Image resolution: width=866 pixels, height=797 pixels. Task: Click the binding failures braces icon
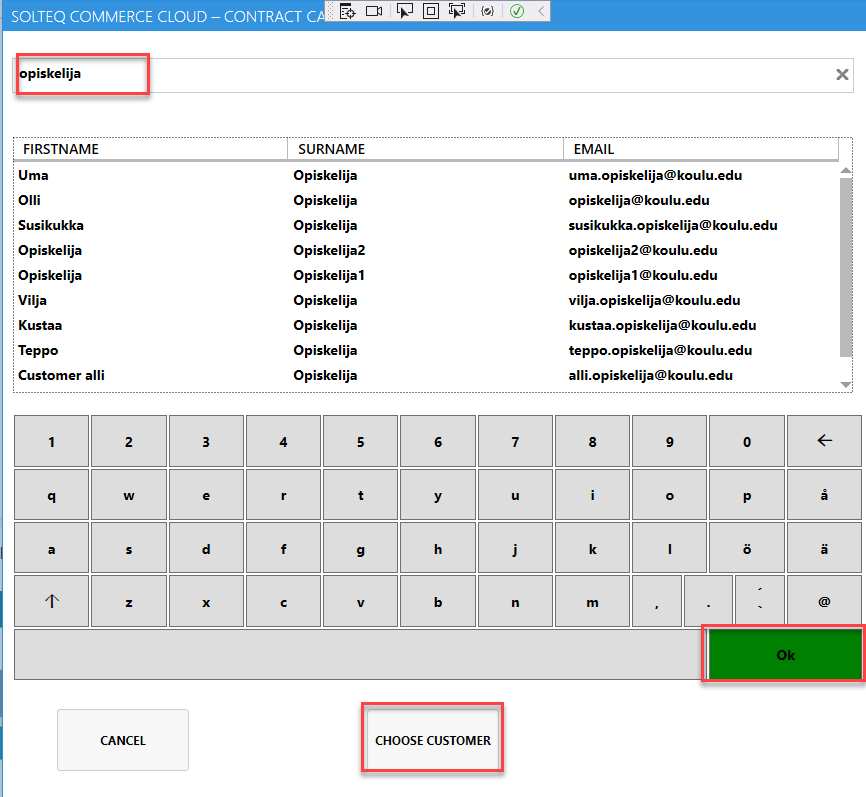(487, 11)
